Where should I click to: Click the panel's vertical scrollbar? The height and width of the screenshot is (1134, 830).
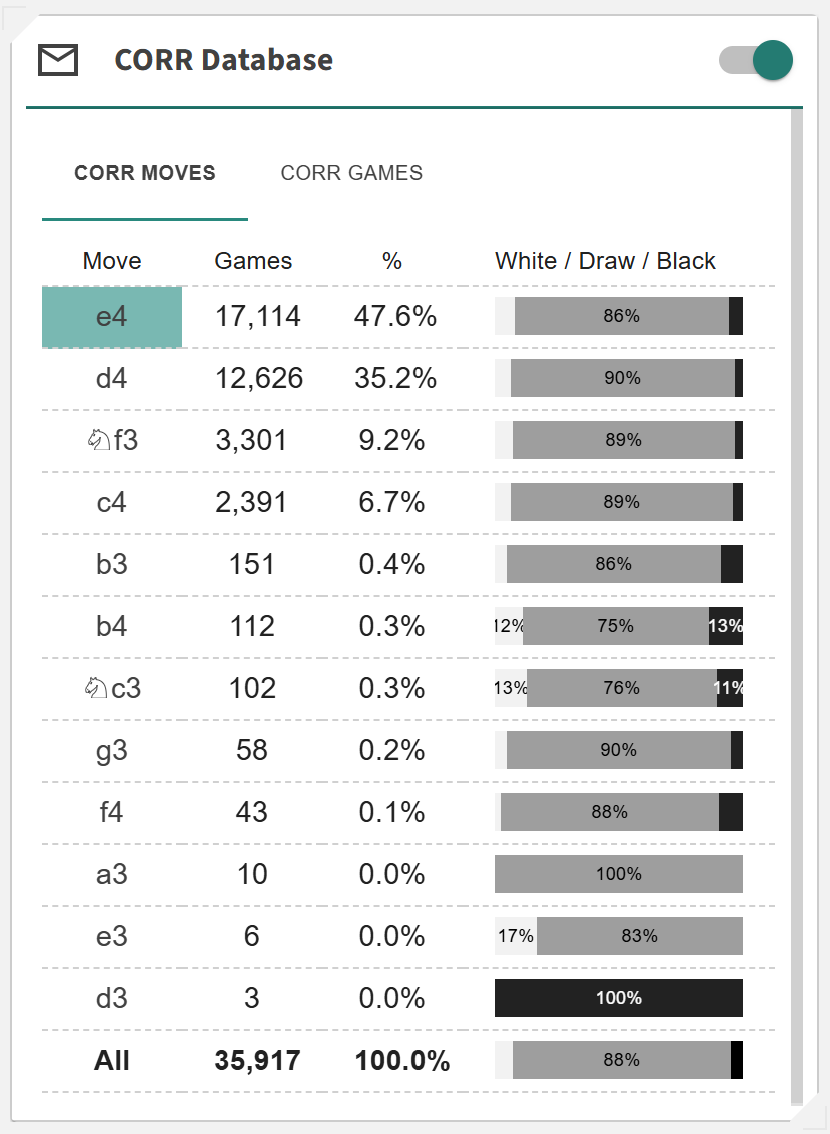click(796, 600)
